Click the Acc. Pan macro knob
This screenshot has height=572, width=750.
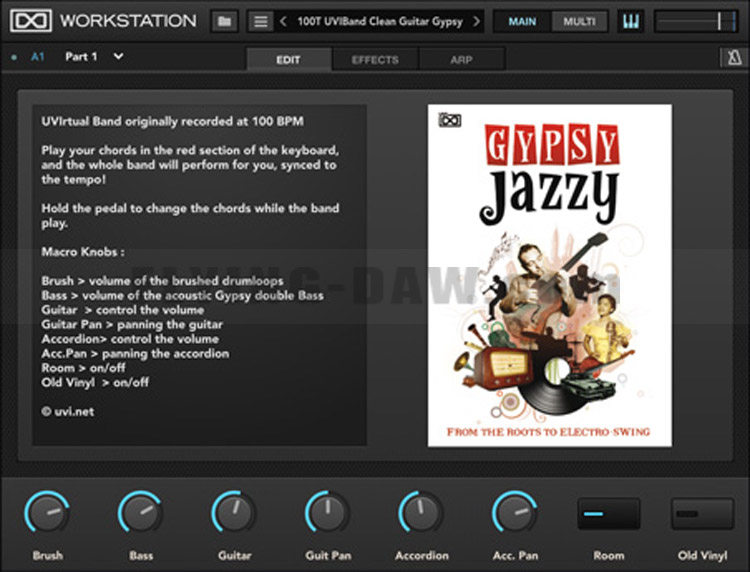pos(515,513)
